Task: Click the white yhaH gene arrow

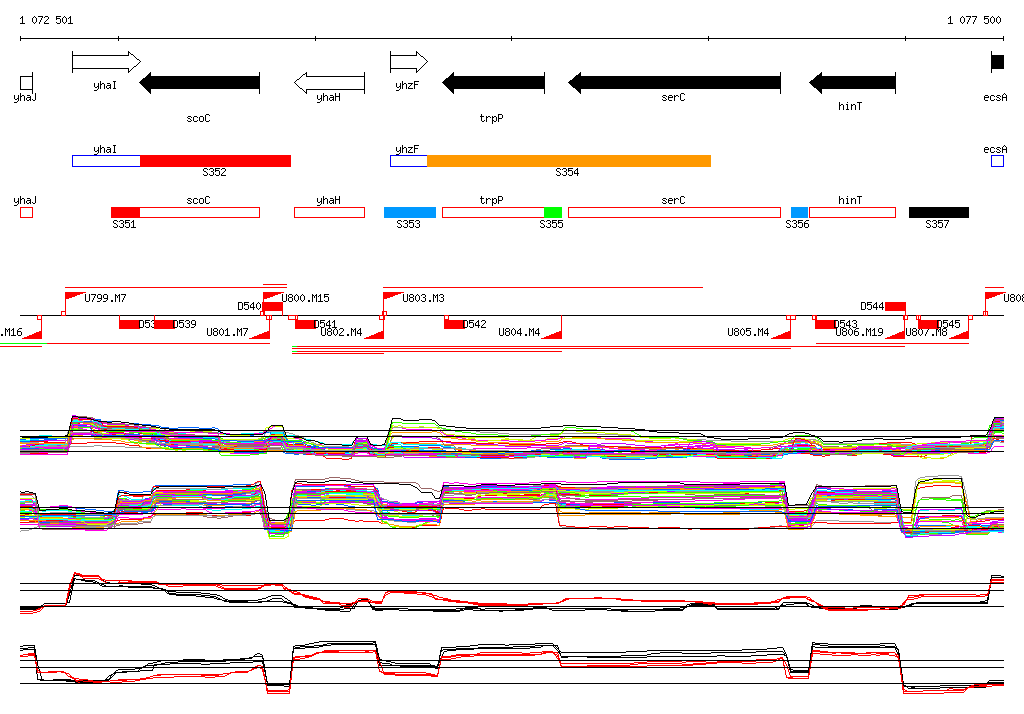Action: (x=329, y=82)
